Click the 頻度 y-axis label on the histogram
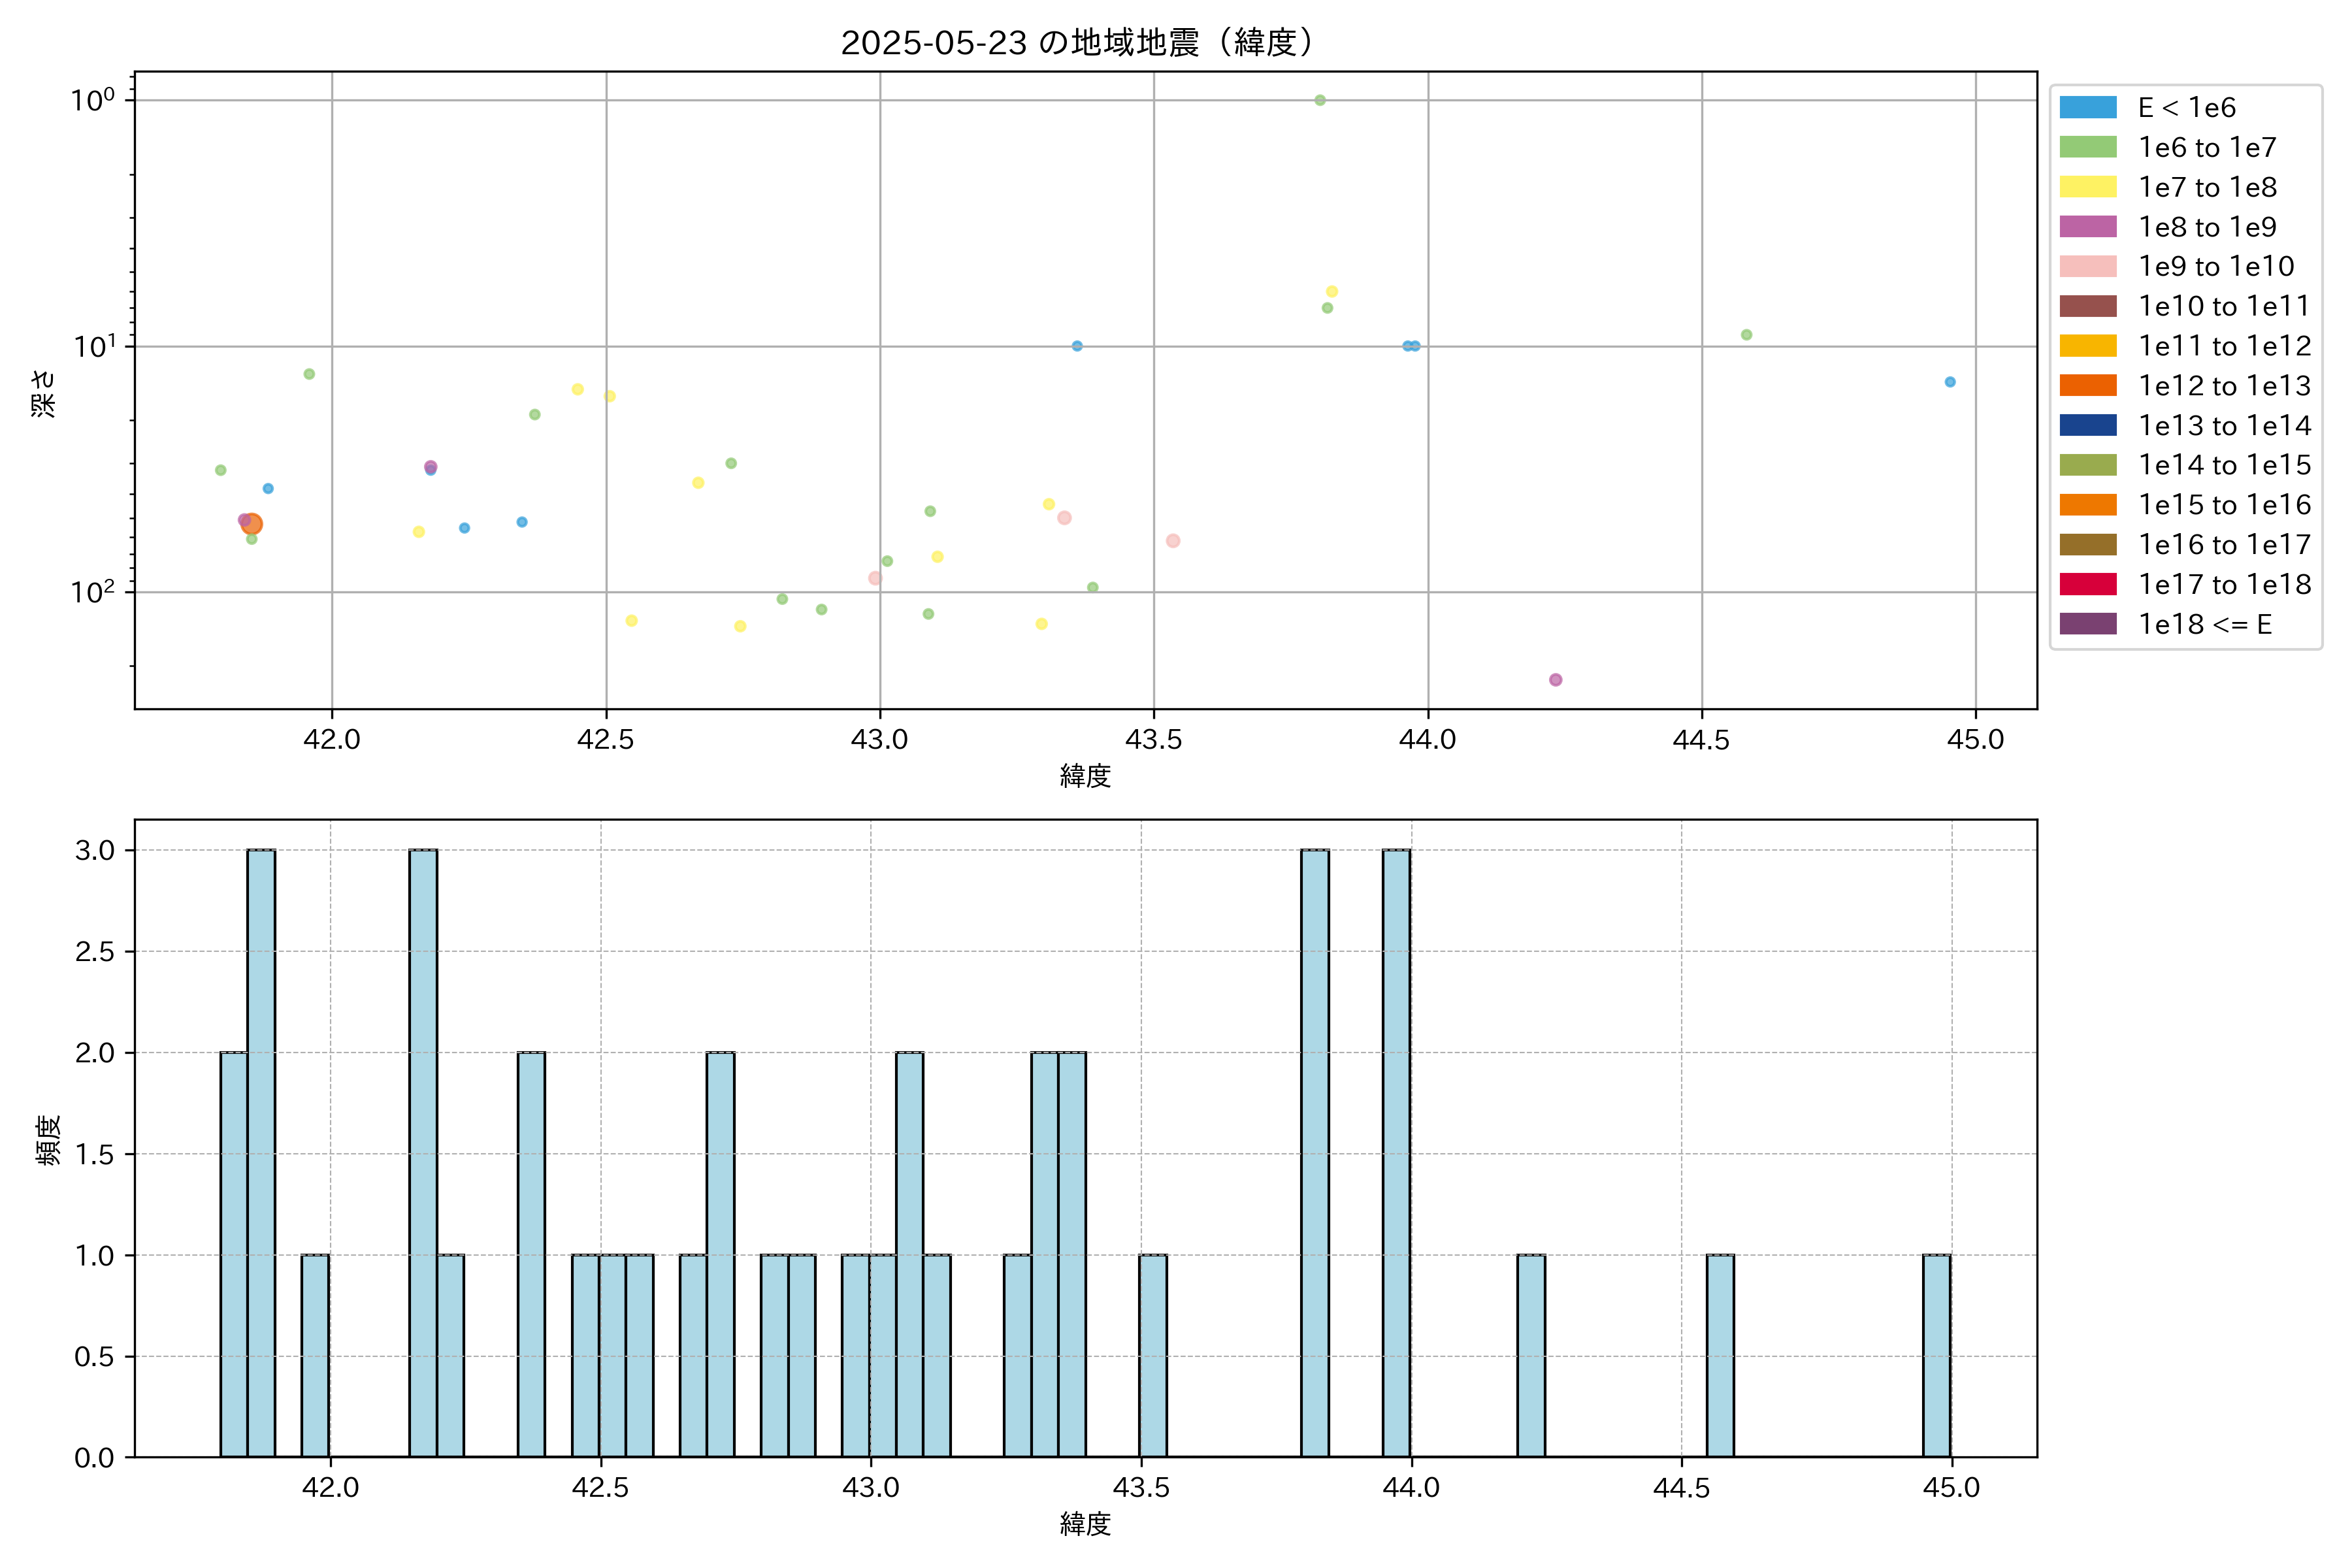Viewport: 2352px width, 1568px height. coord(48,1139)
